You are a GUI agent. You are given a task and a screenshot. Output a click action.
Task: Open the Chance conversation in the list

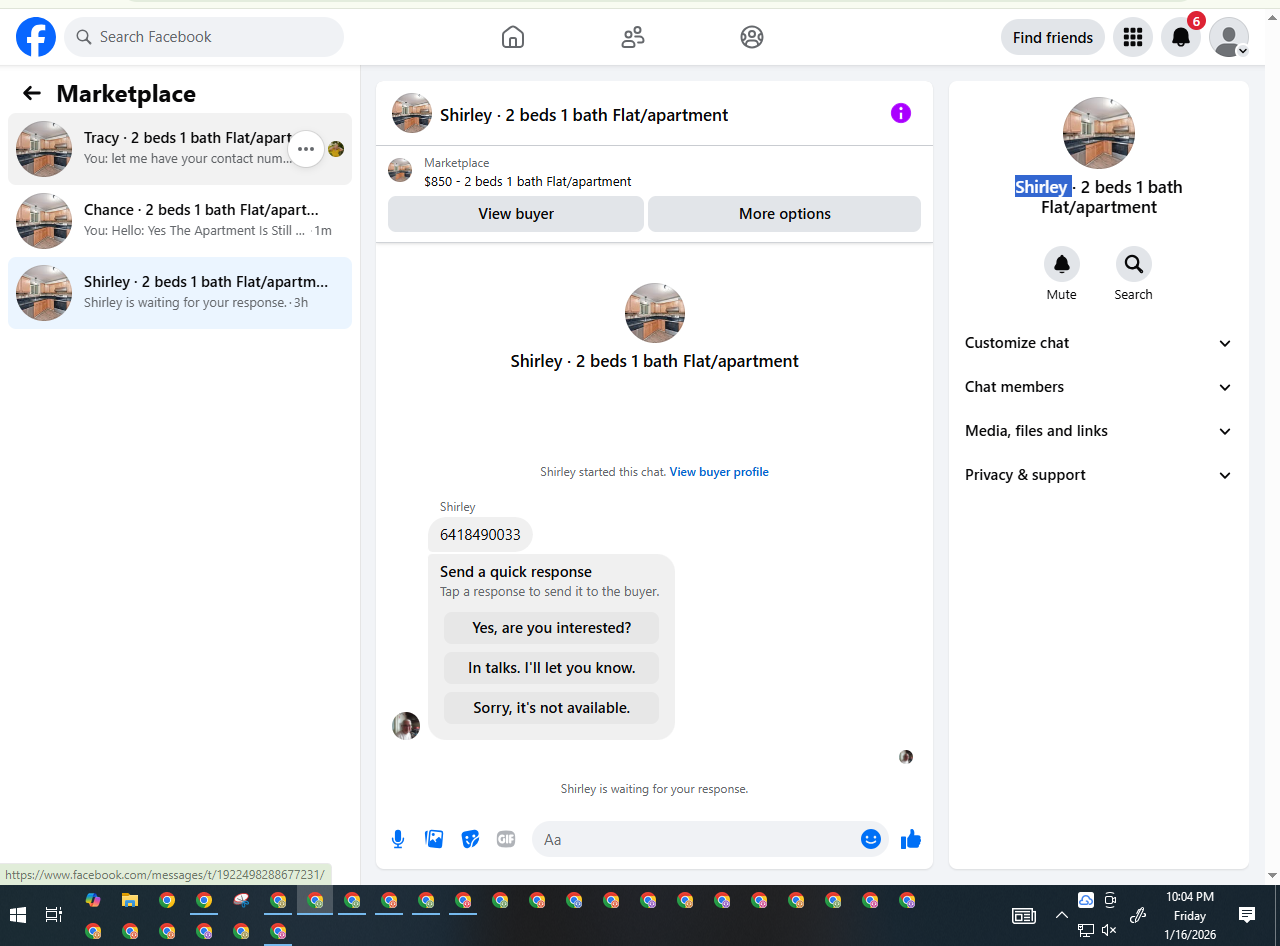tap(180, 221)
